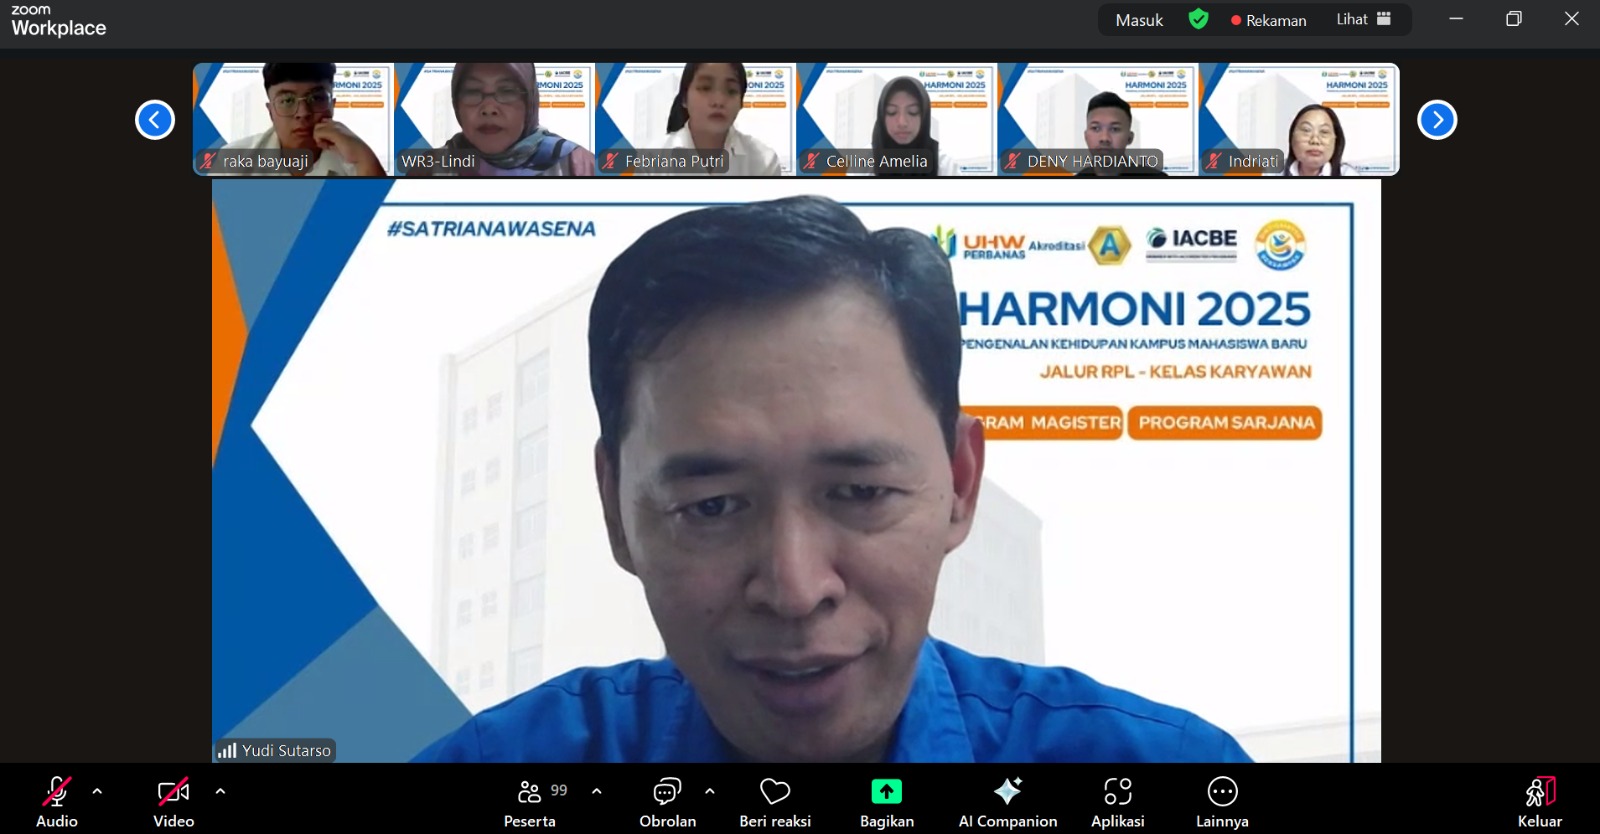Click Yudi Sutarso name label
The width and height of the screenshot is (1600, 834).
pos(286,751)
